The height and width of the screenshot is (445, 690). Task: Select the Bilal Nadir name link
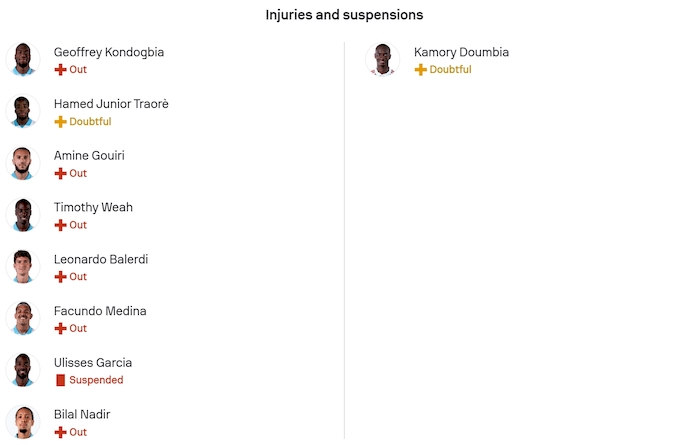pyautogui.click(x=82, y=414)
